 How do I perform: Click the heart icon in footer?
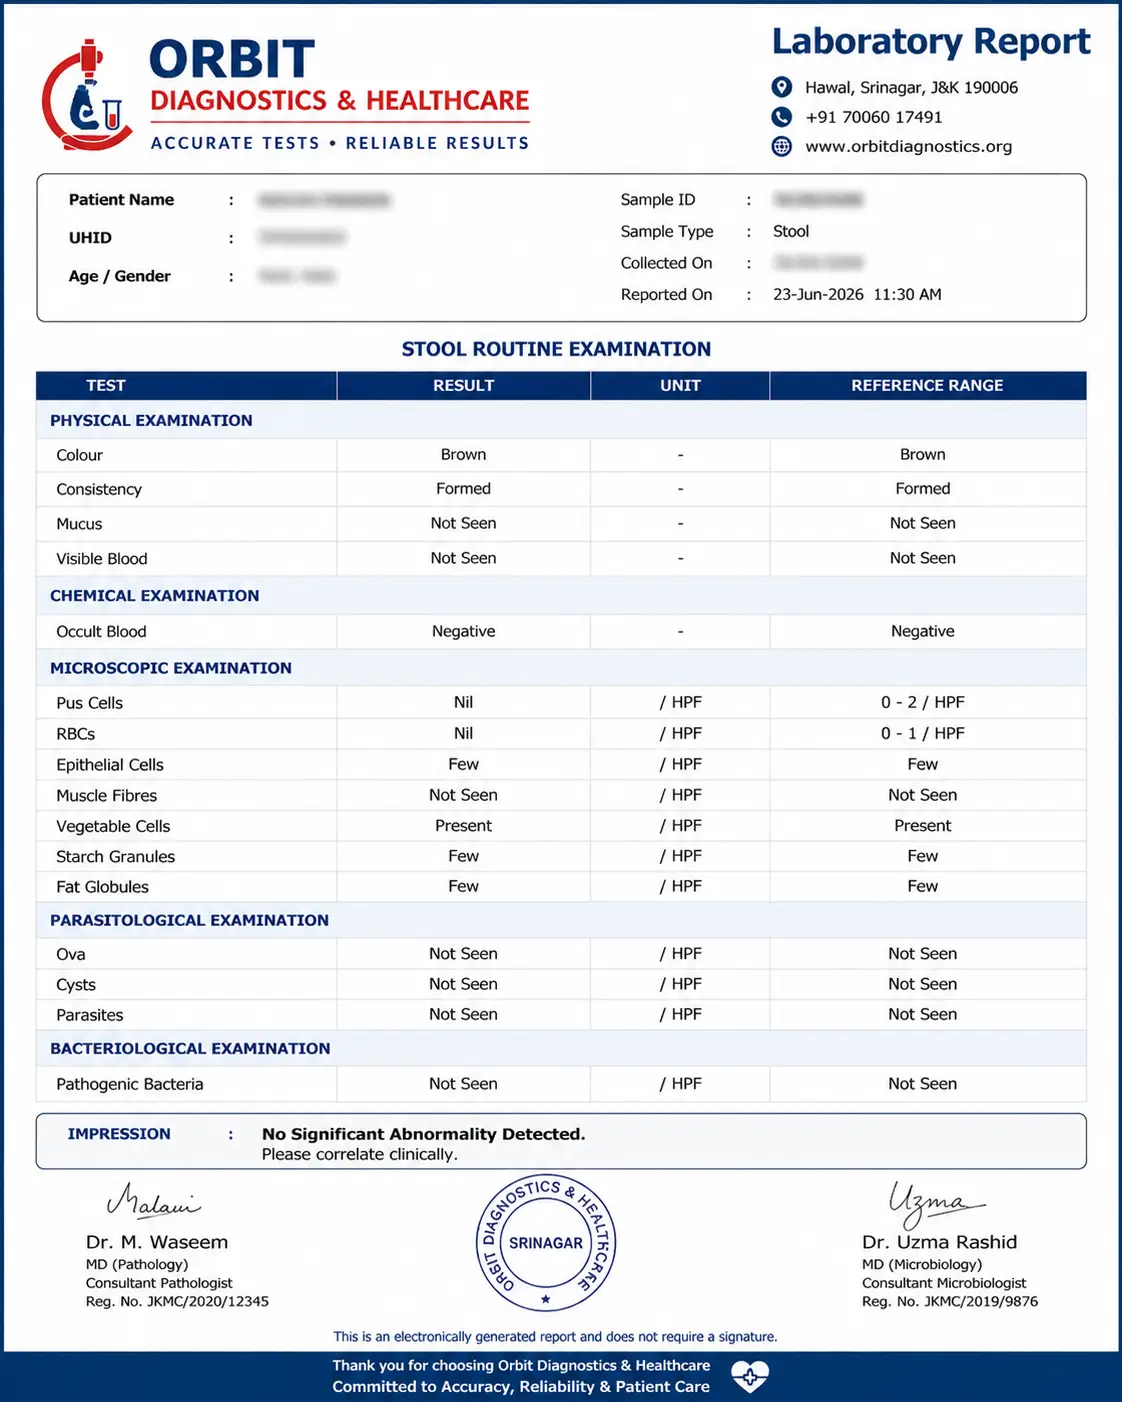[750, 1376]
